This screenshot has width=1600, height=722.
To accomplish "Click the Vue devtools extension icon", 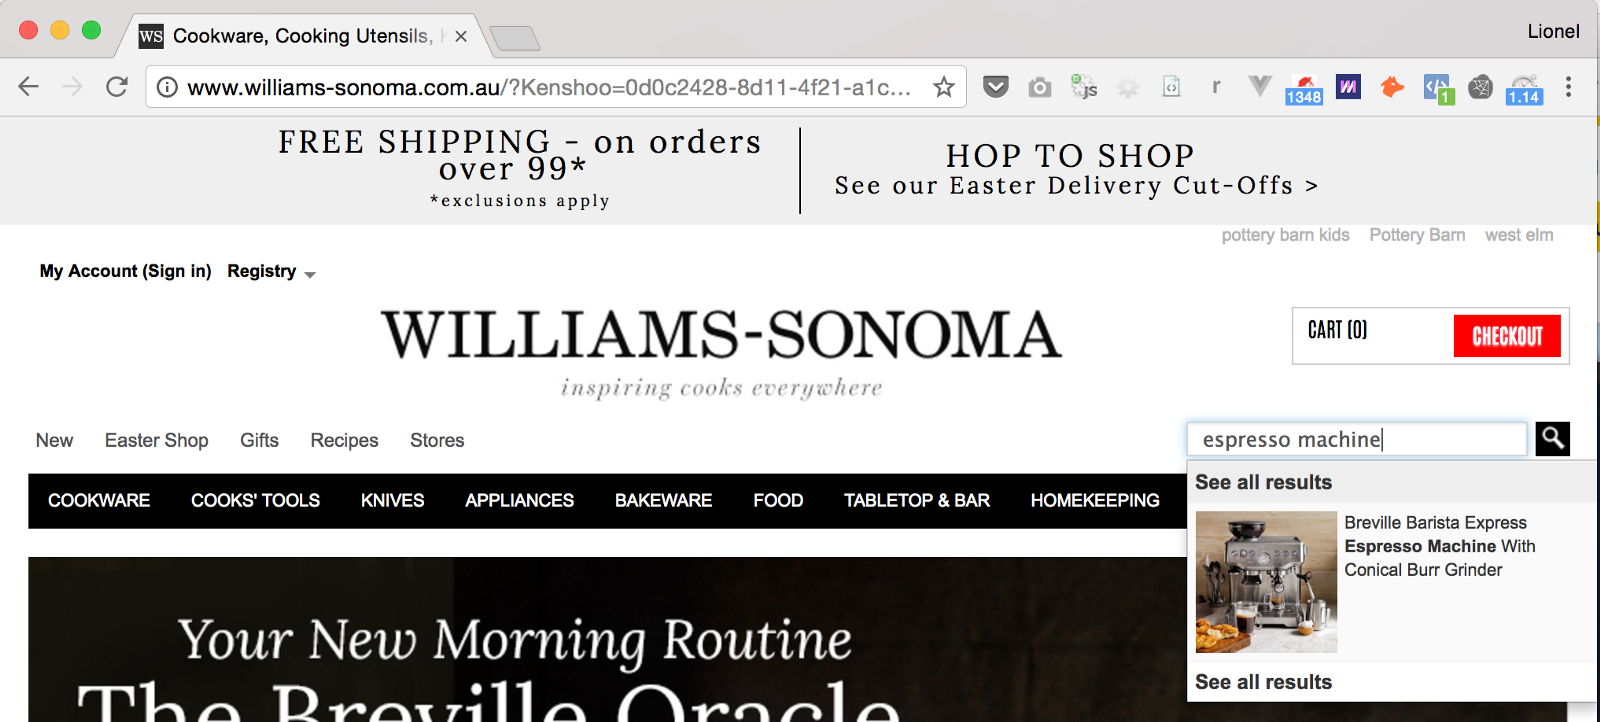I will tap(1260, 87).
